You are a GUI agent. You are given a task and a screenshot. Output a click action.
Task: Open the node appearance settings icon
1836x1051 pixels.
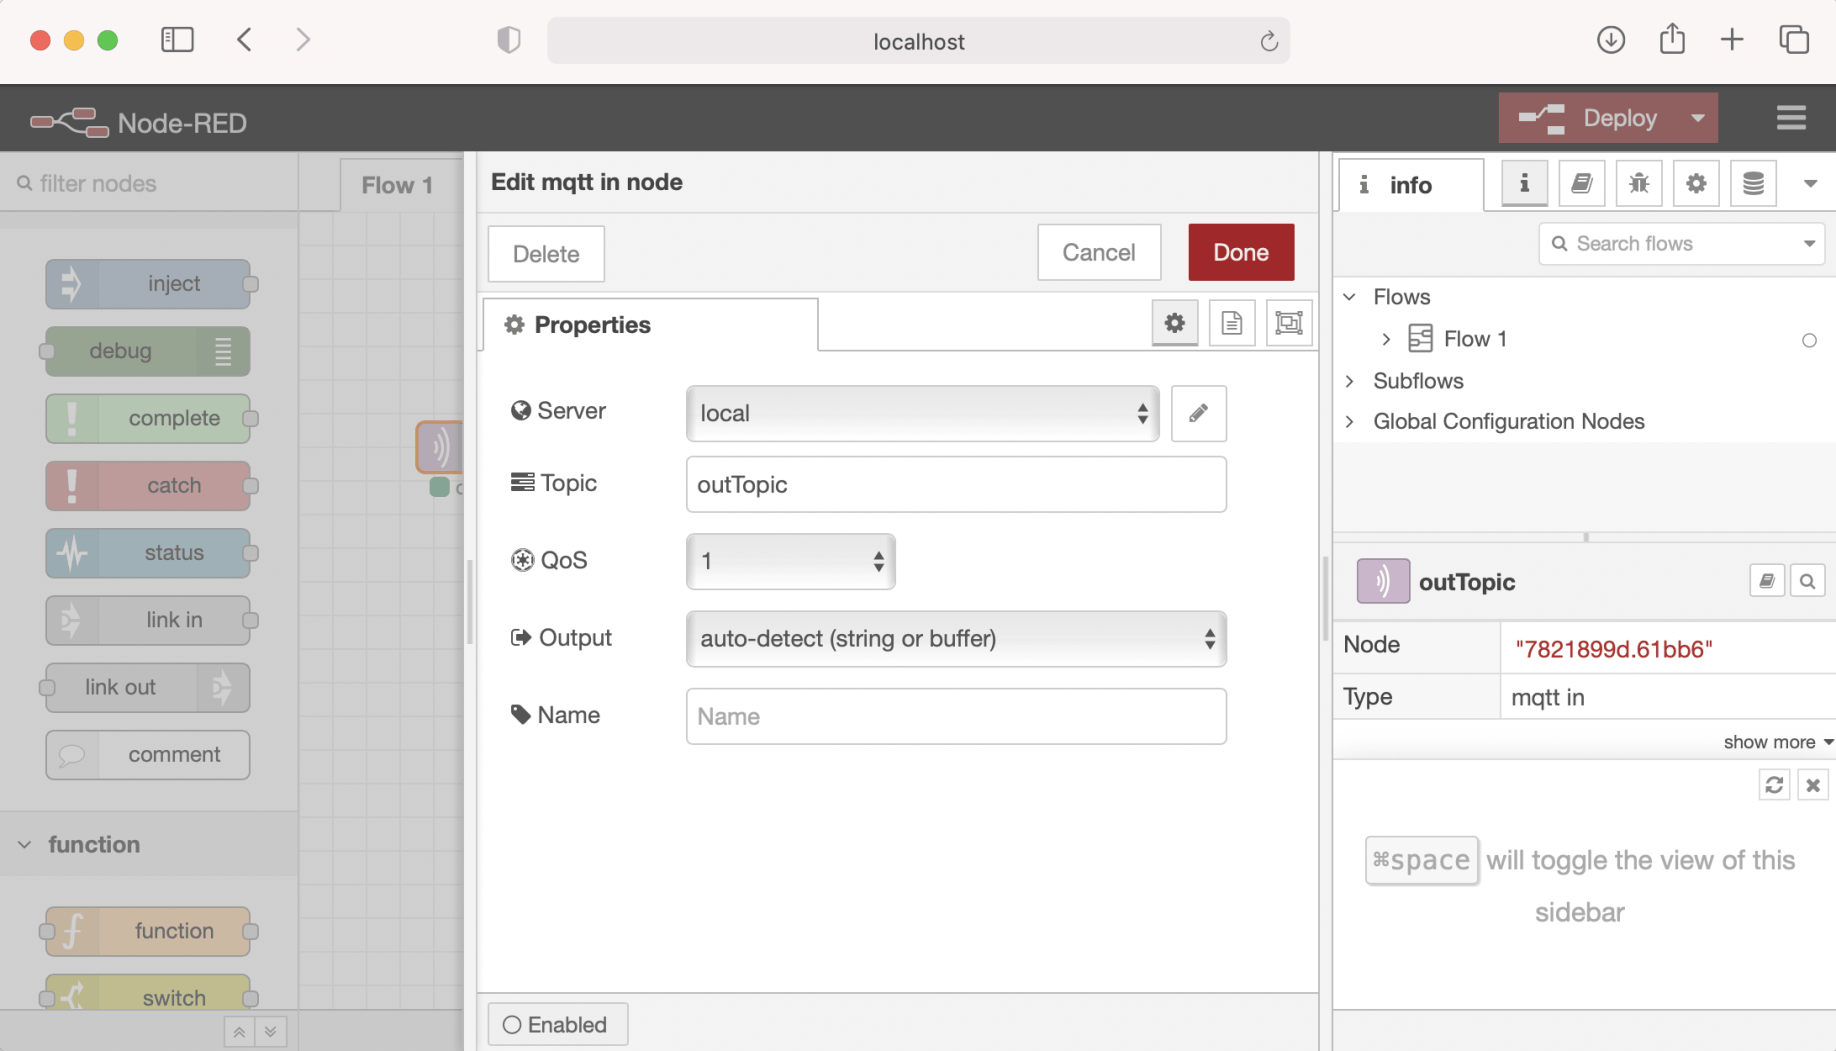click(1288, 324)
